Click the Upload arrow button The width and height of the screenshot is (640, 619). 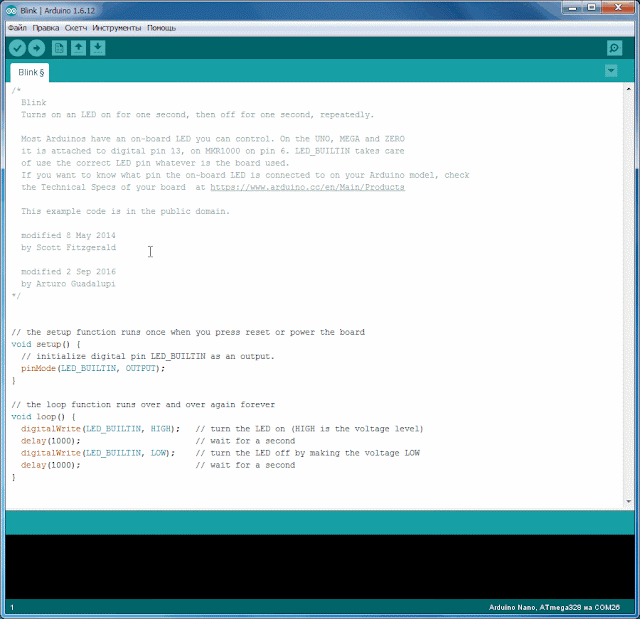pos(36,48)
